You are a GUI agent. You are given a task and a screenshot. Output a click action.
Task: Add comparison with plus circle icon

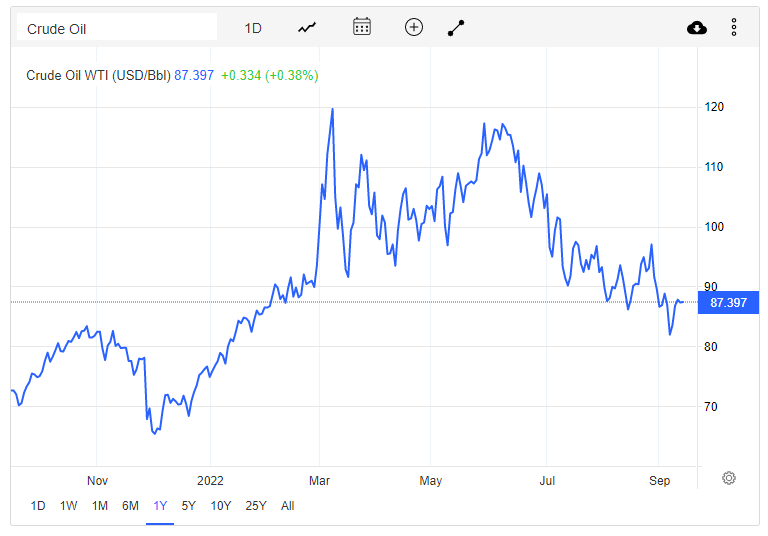pos(414,27)
